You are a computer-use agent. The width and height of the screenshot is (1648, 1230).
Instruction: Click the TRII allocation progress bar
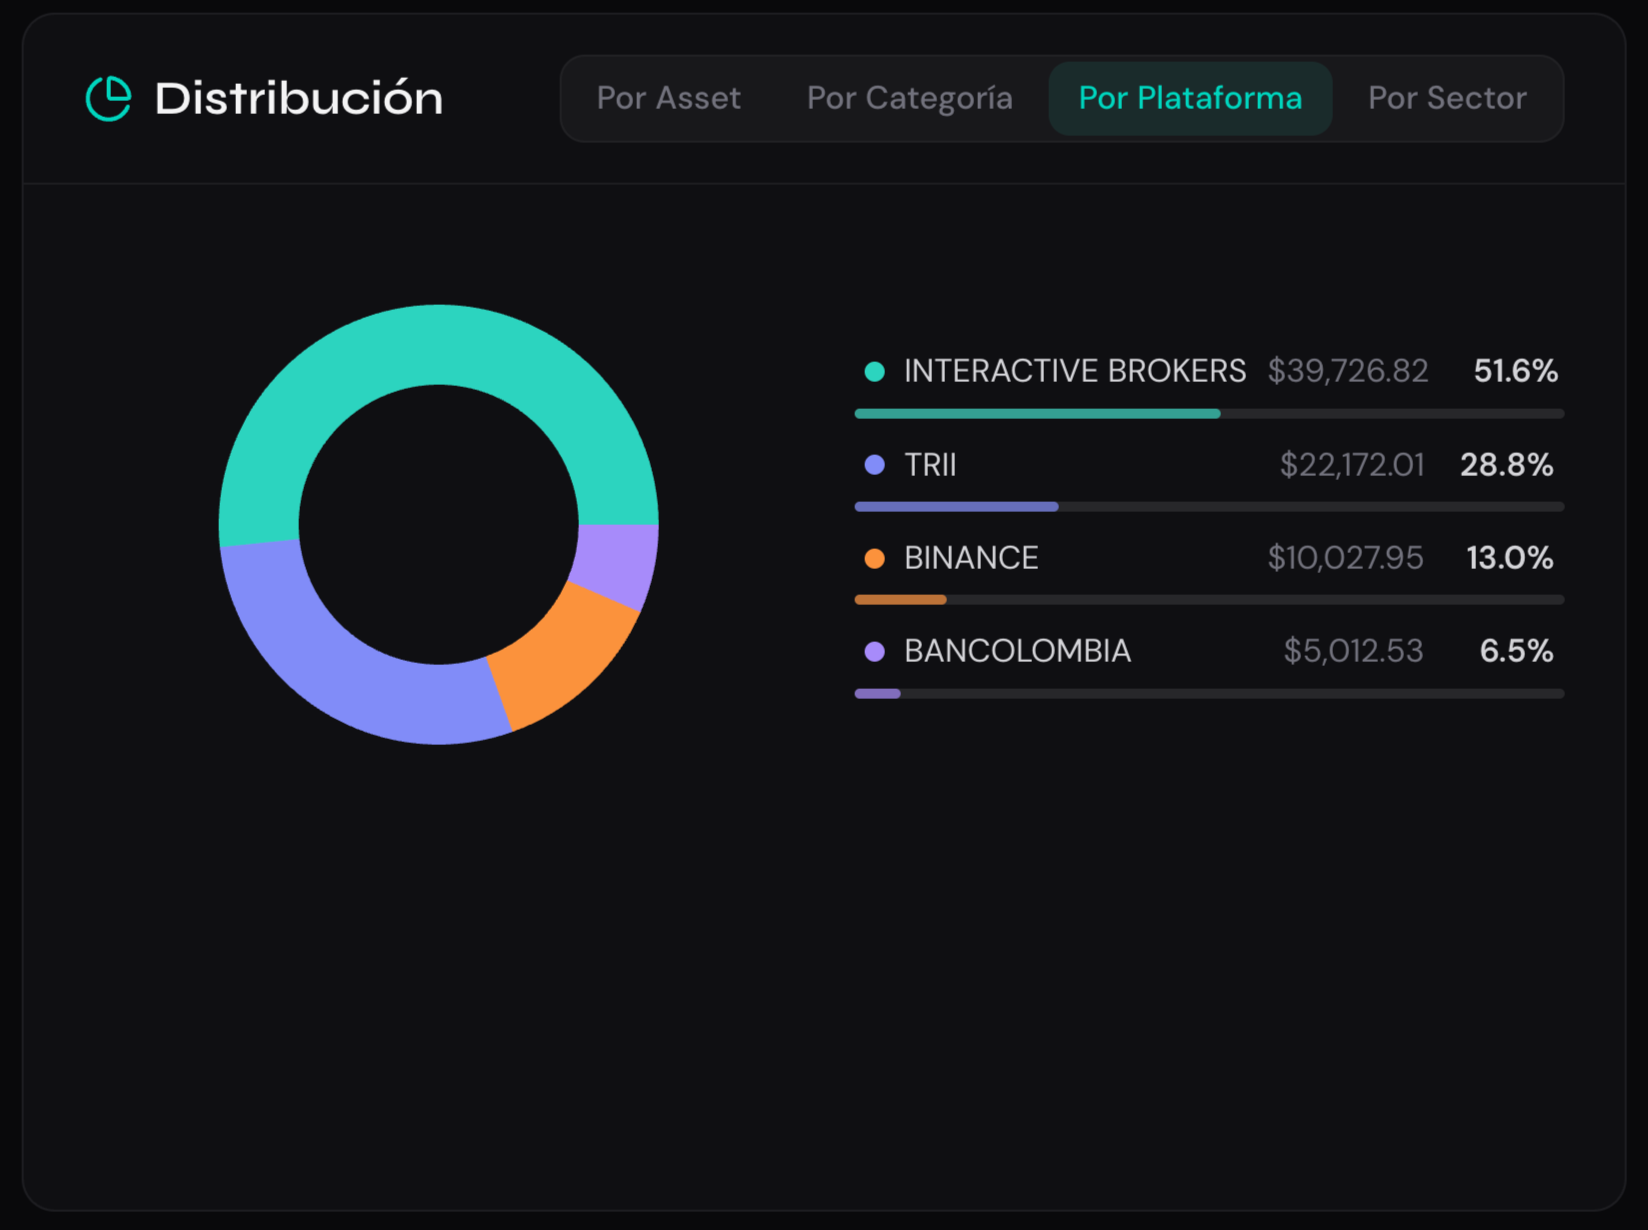pos(1208,507)
